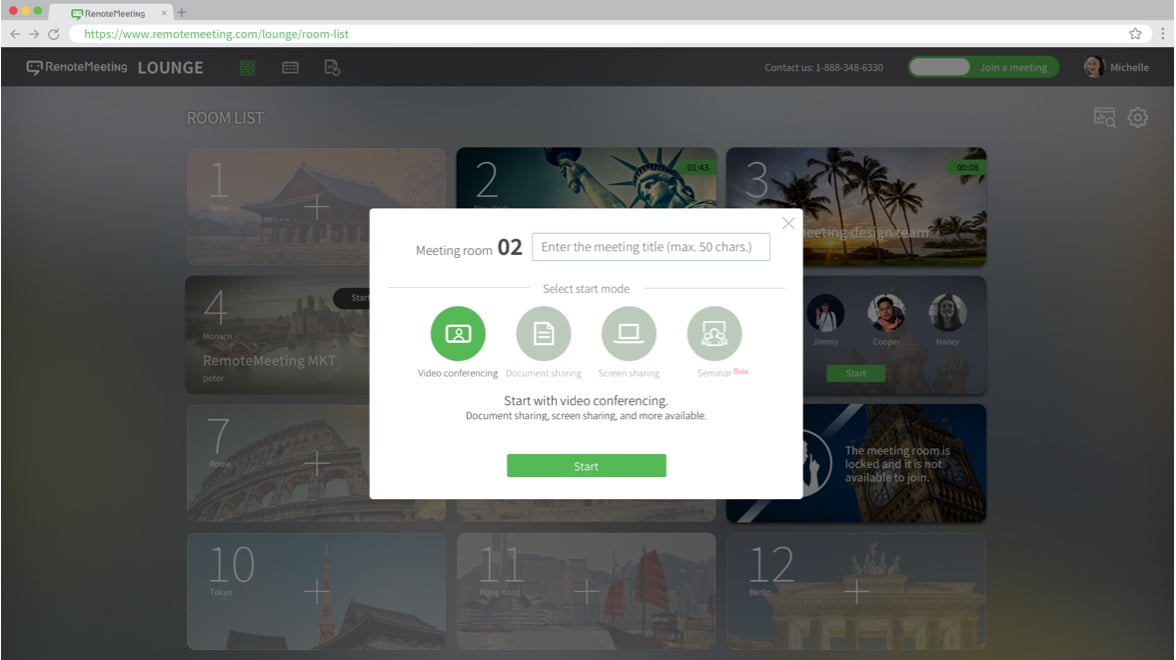Select the RemoteMeeting browser tab
Viewport: 1176px width, 660px height.
(110, 13)
